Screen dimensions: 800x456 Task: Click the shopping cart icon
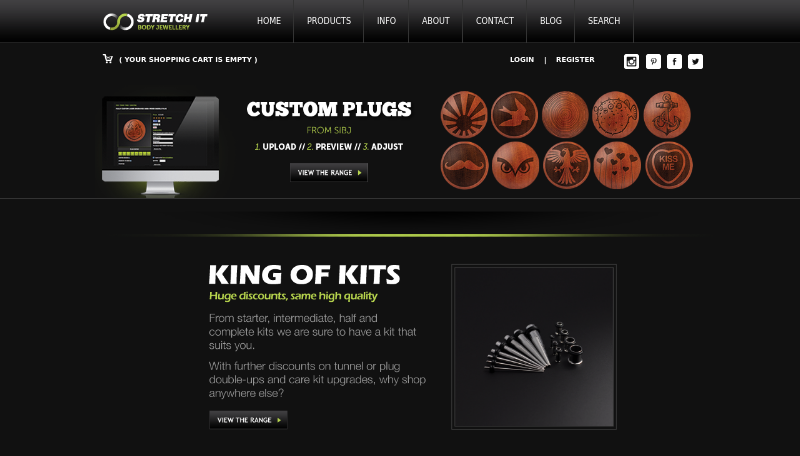tap(108, 59)
